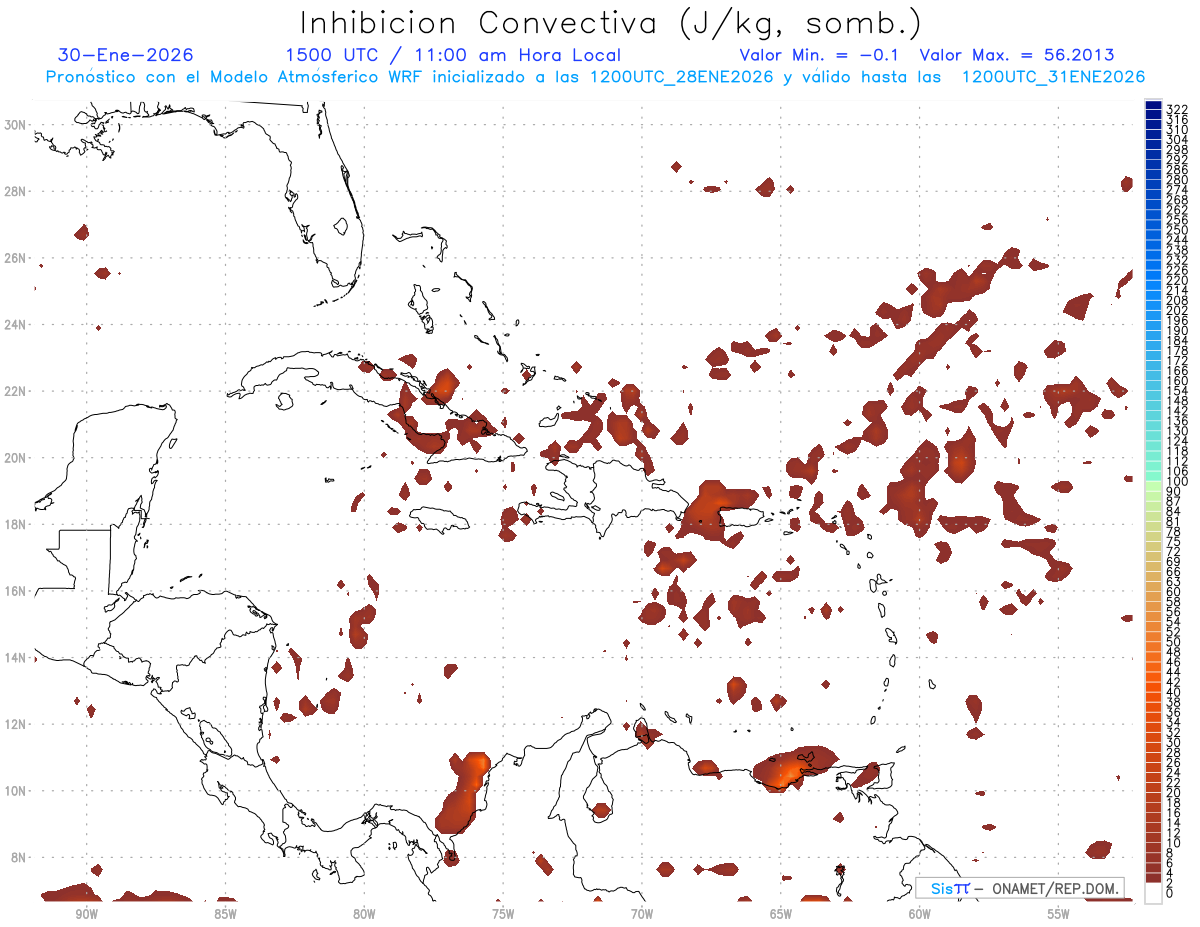Click the '22N' latitude label
1200x927 pixels.
14,390
